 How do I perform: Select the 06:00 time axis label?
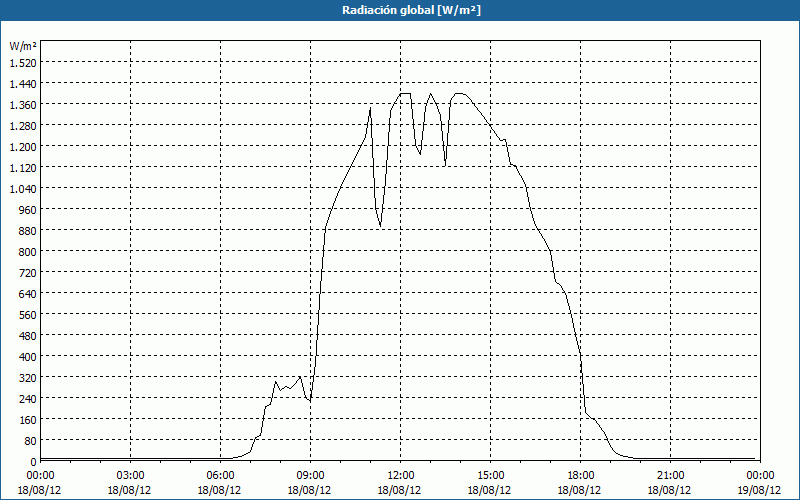point(220,476)
